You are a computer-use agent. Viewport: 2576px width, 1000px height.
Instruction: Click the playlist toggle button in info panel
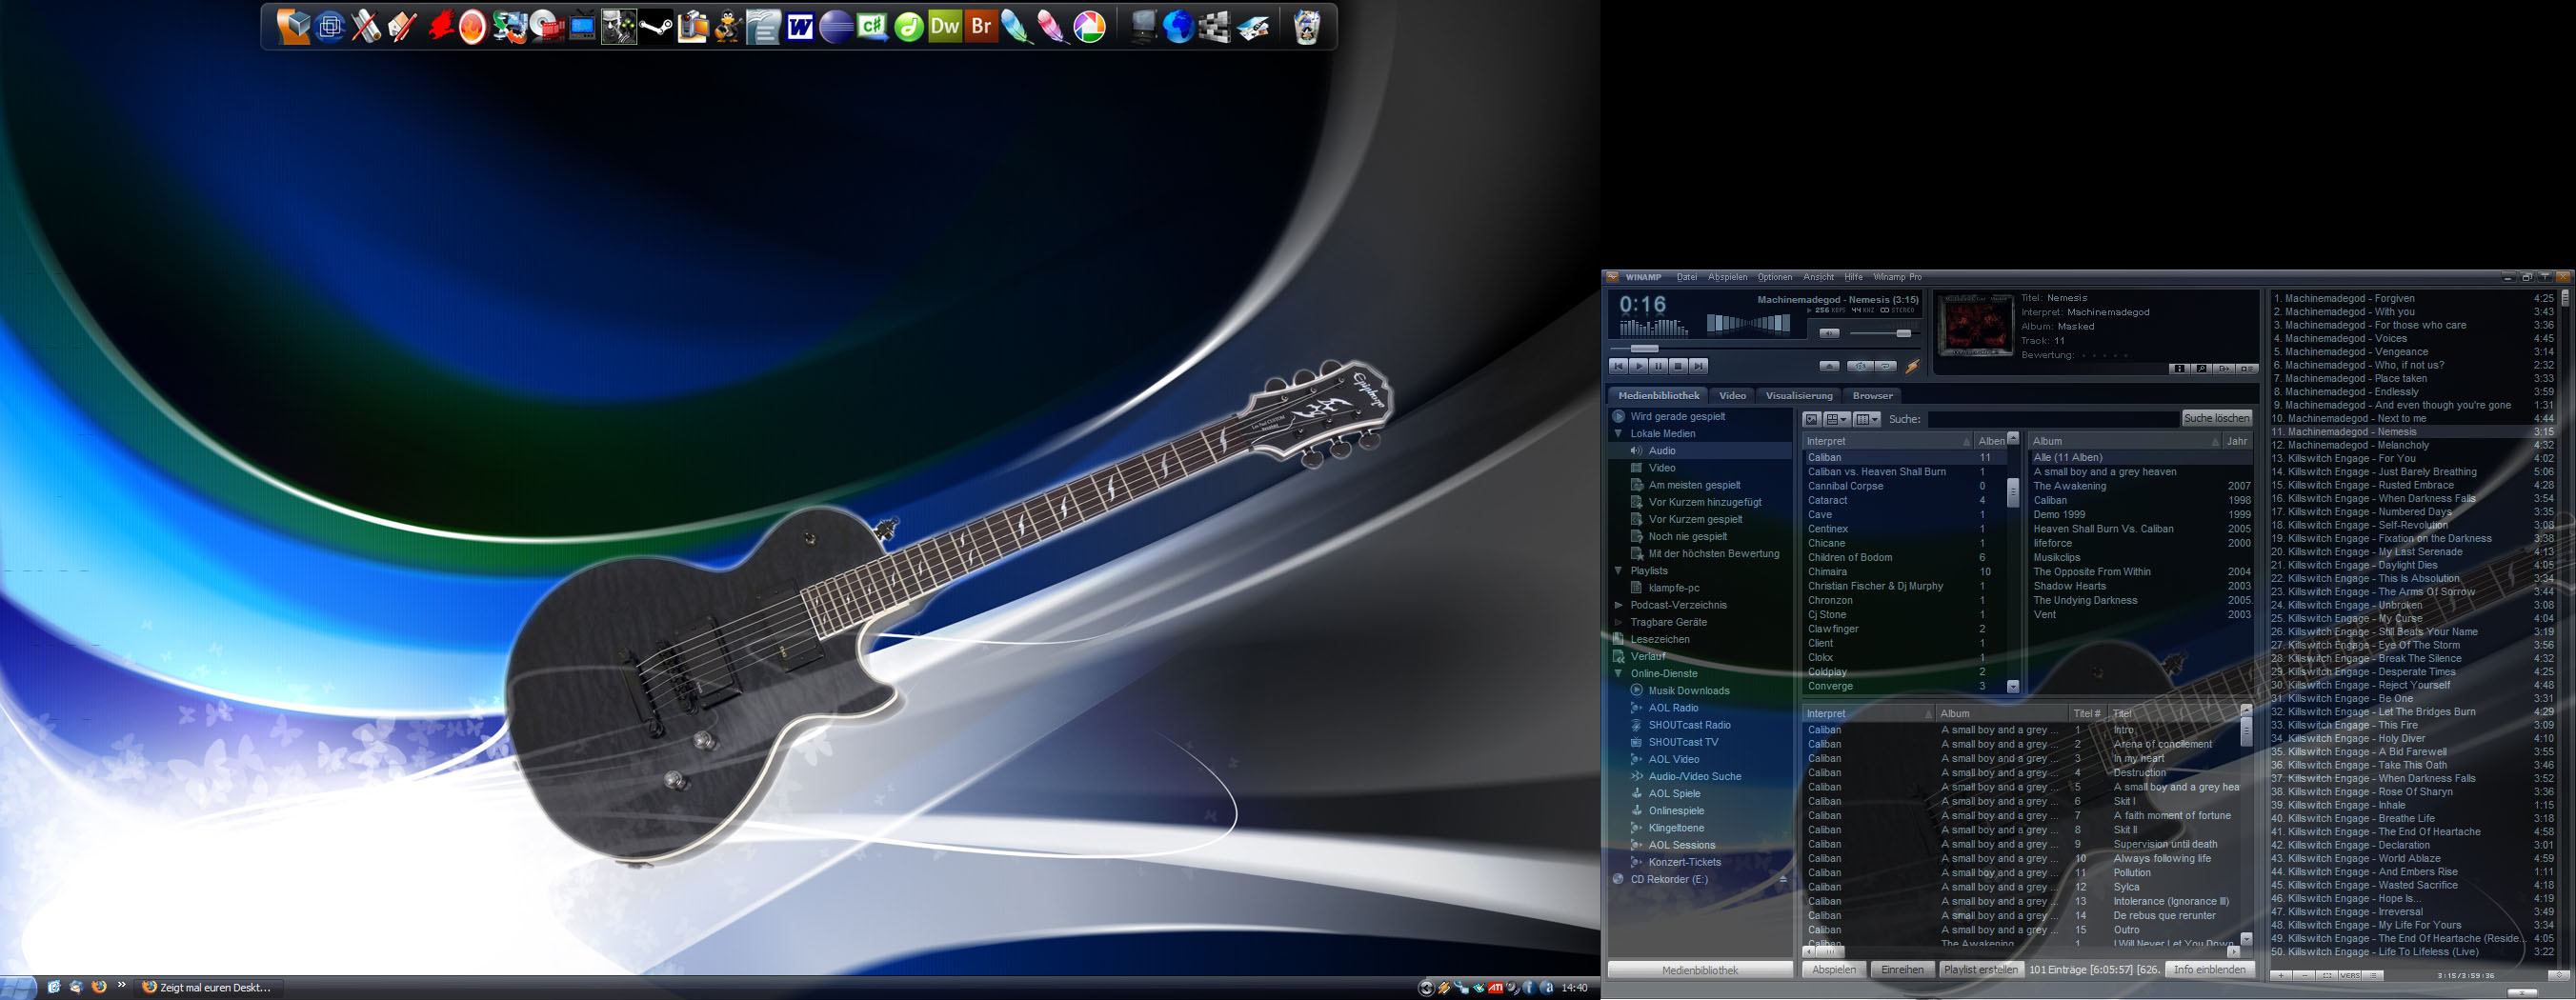(2246, 369)
